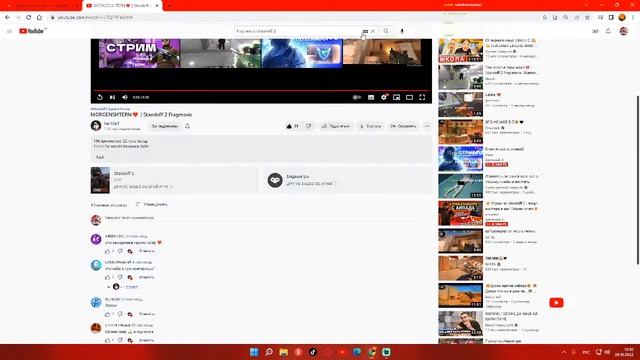Open the Standoff 2 game card
Screen dimensions: 640x360
[174, 180]
